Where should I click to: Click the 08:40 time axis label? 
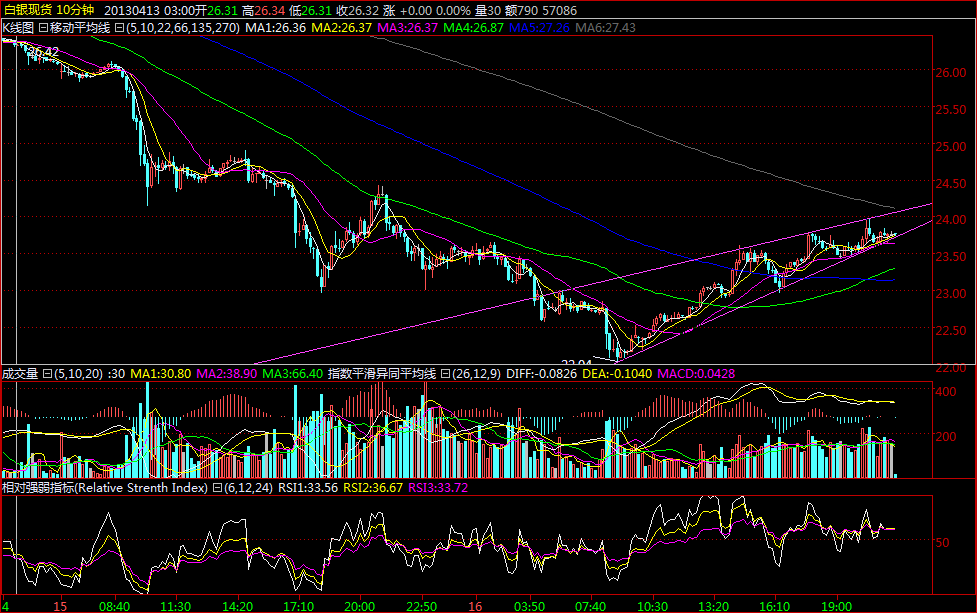pyautogui.click(x=115, y=606)
